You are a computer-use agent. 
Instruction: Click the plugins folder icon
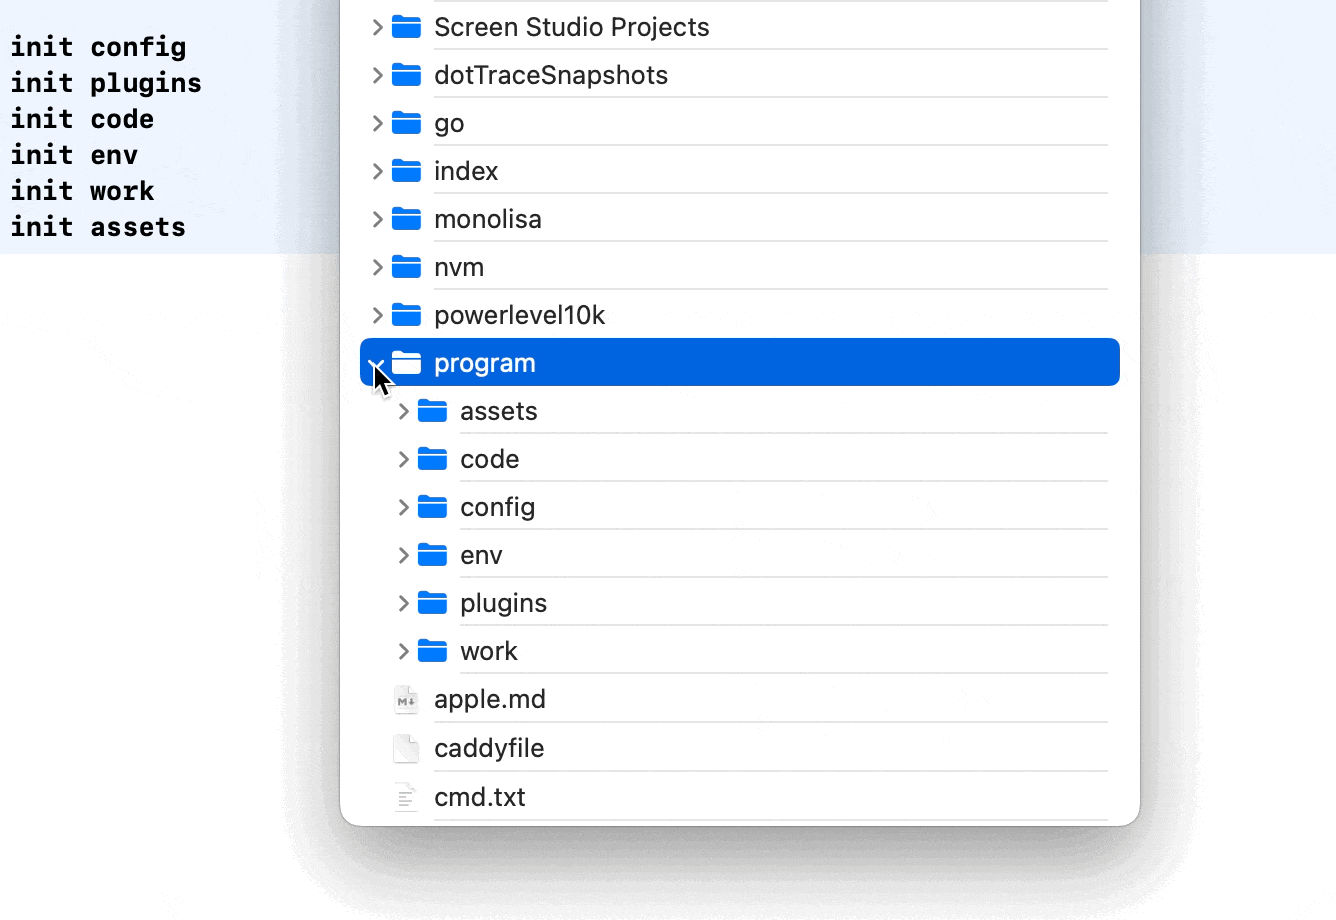coord(432,603)
